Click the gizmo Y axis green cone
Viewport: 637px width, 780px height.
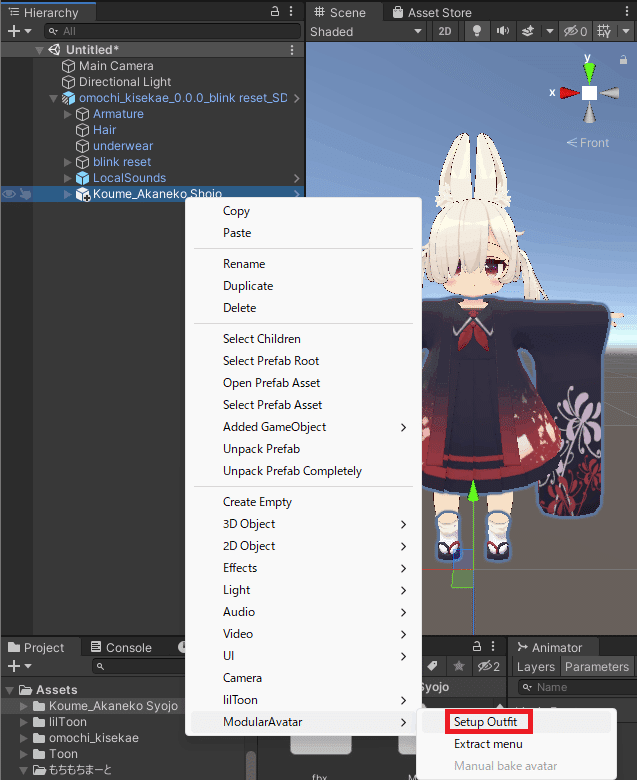(x=589, y=74)
